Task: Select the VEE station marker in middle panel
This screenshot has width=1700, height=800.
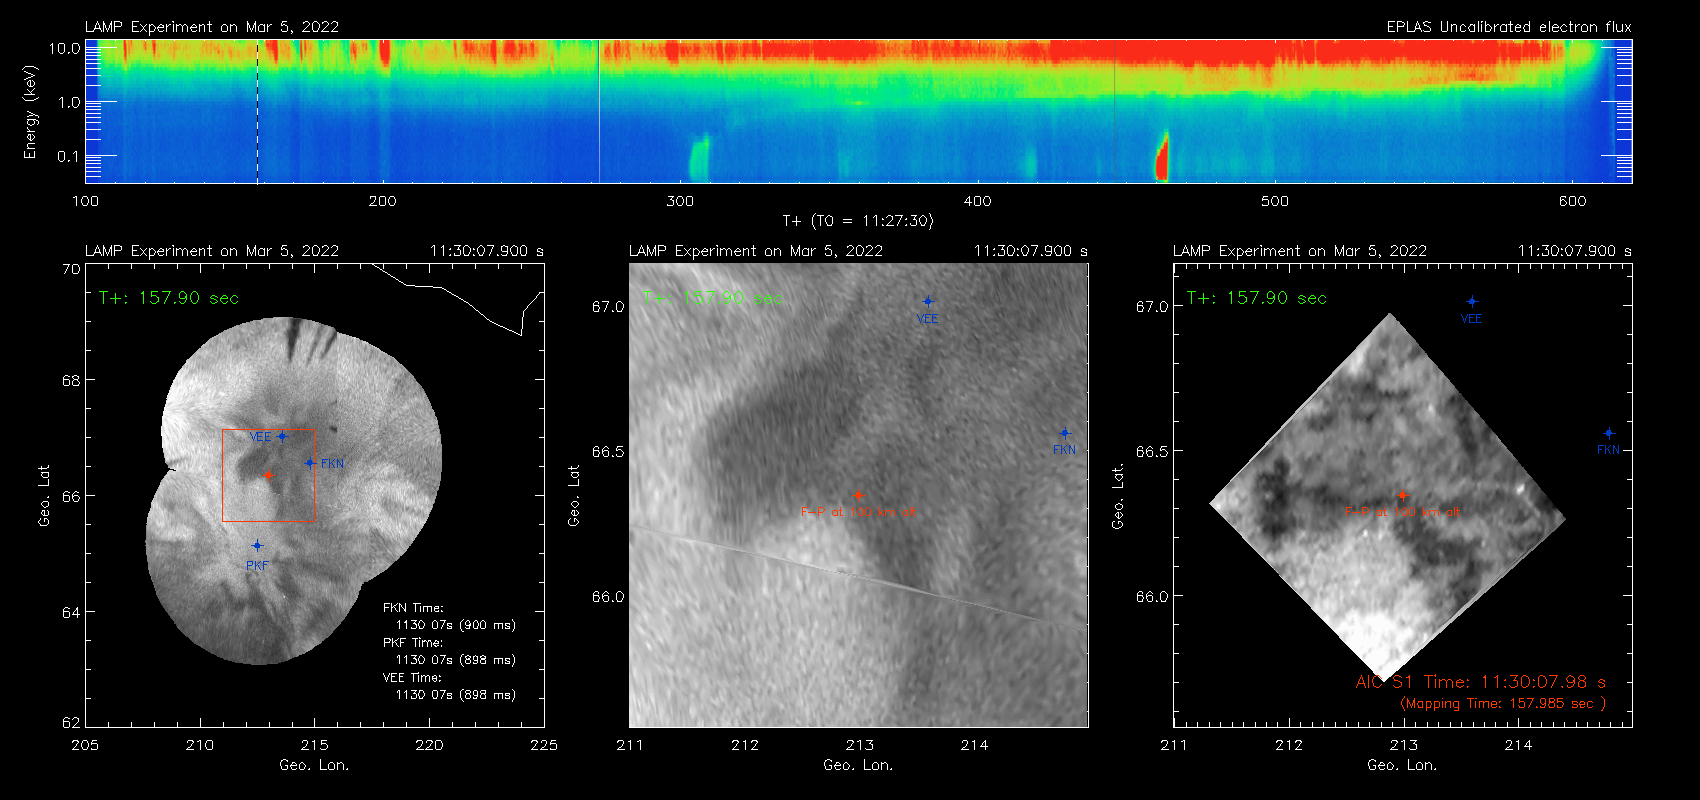Action: click(x=928, y=301)
